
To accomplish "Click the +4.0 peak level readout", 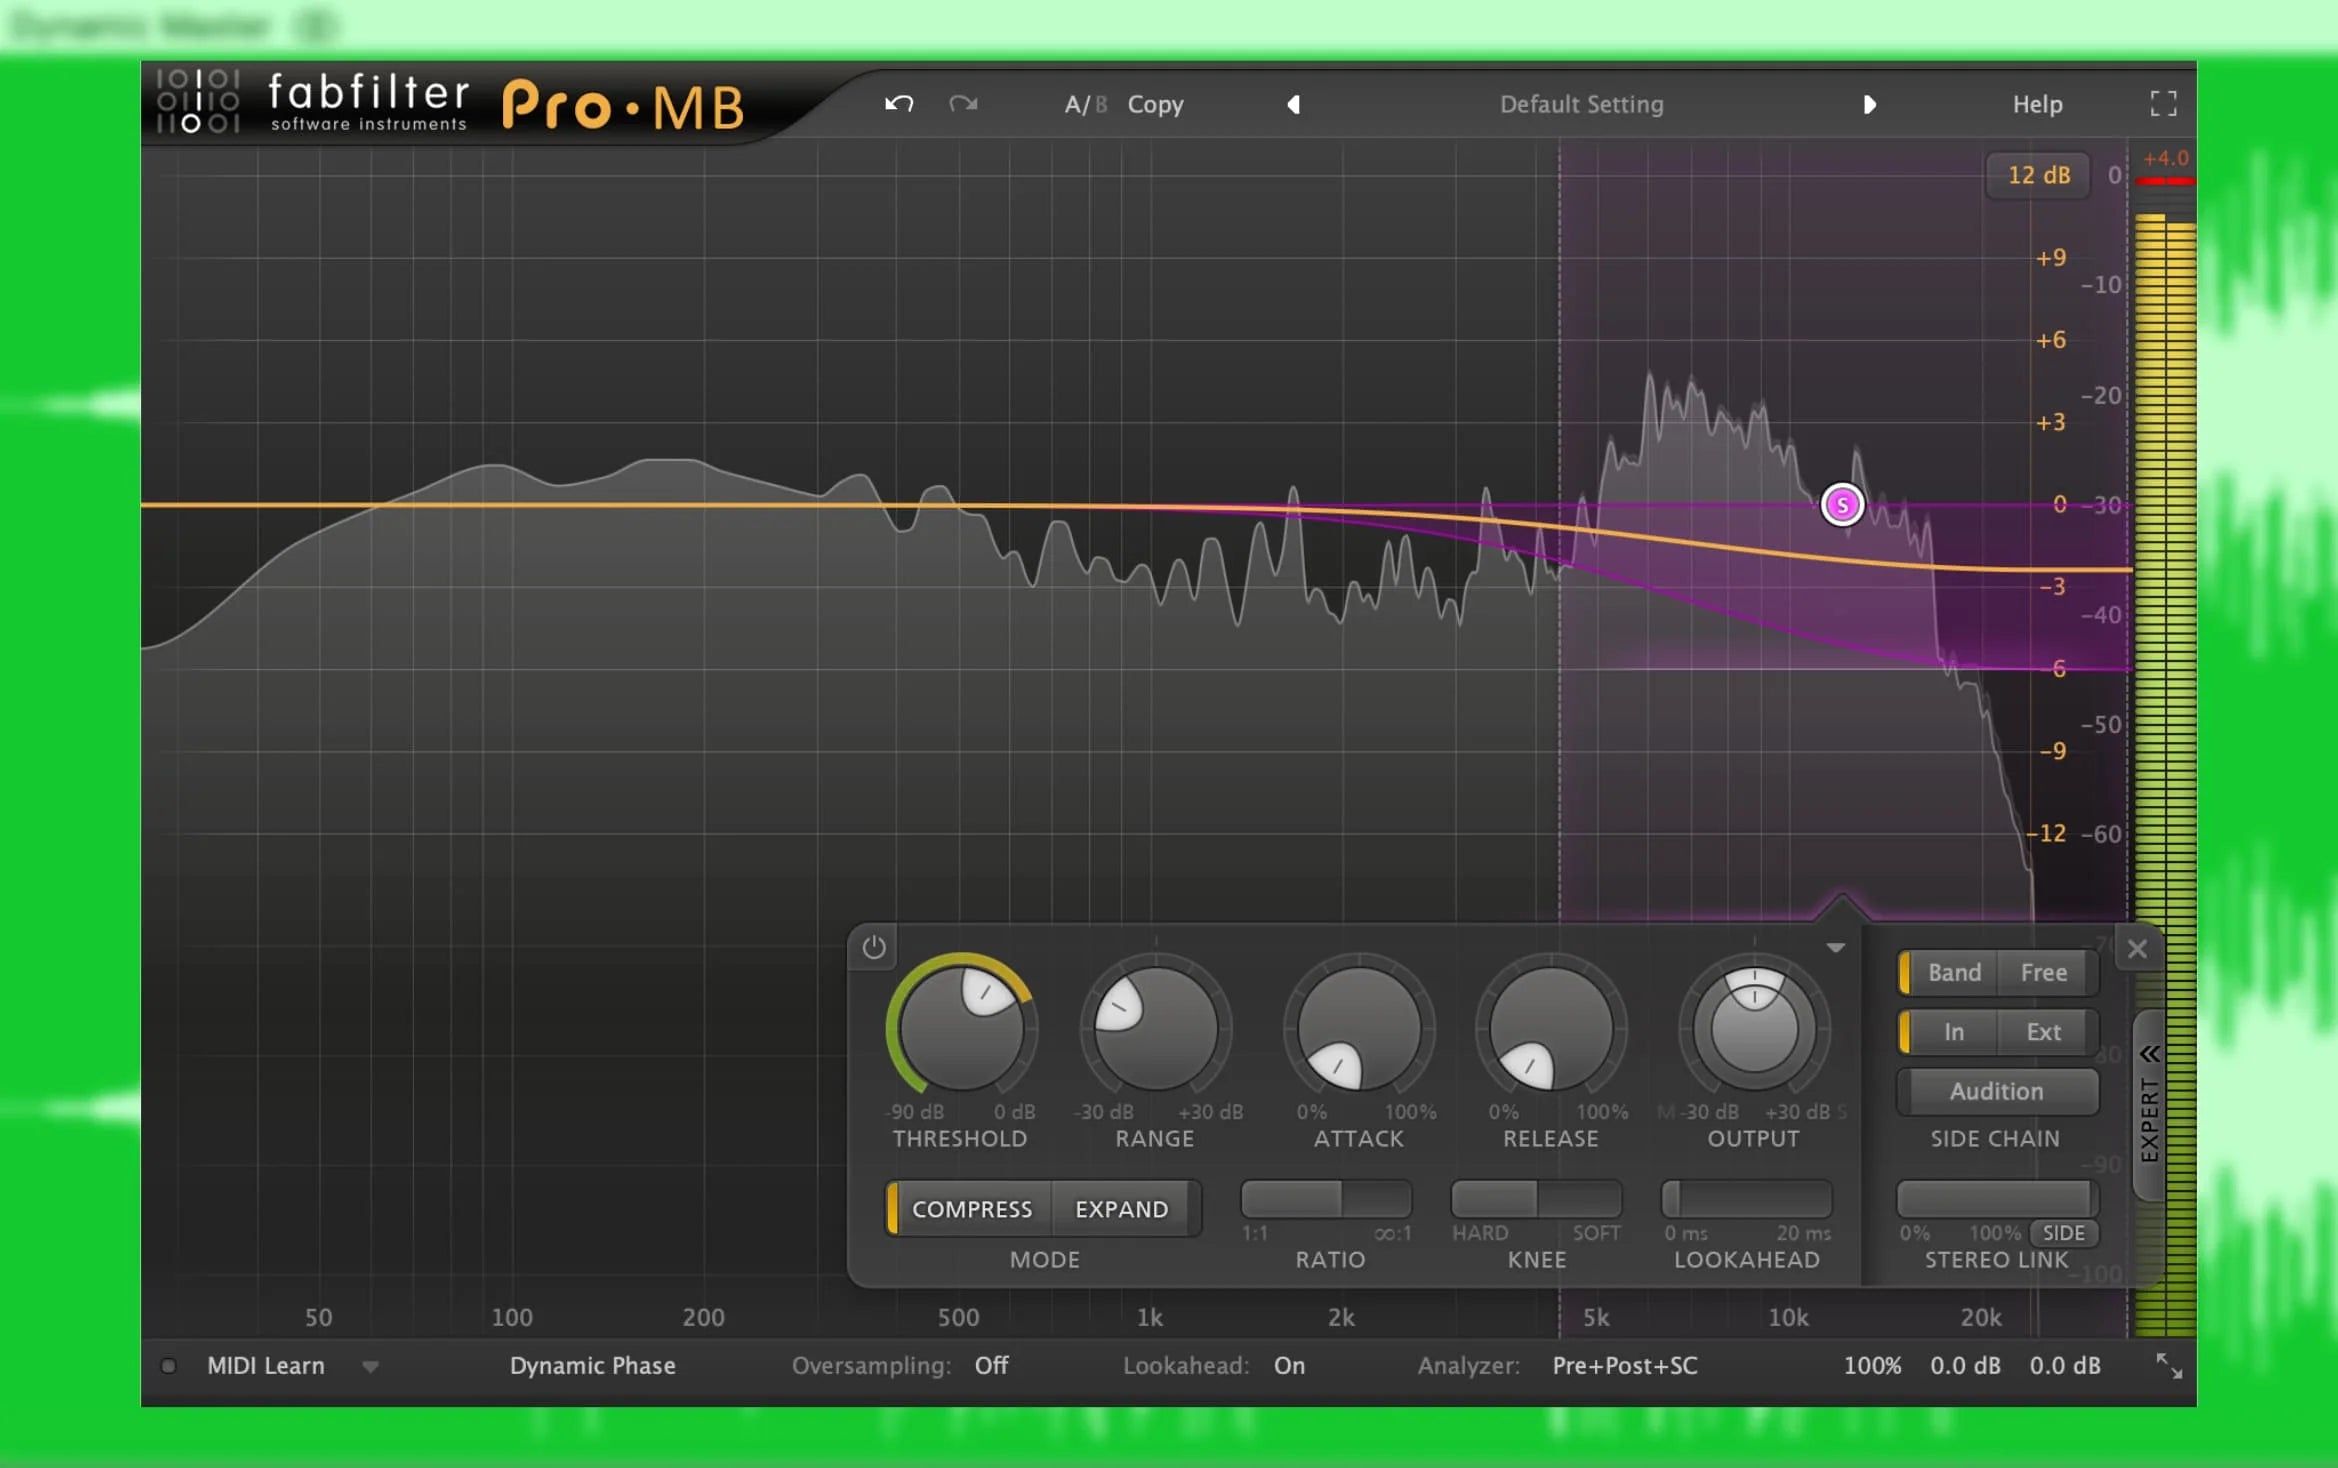I will click(x=2165, y=159).
